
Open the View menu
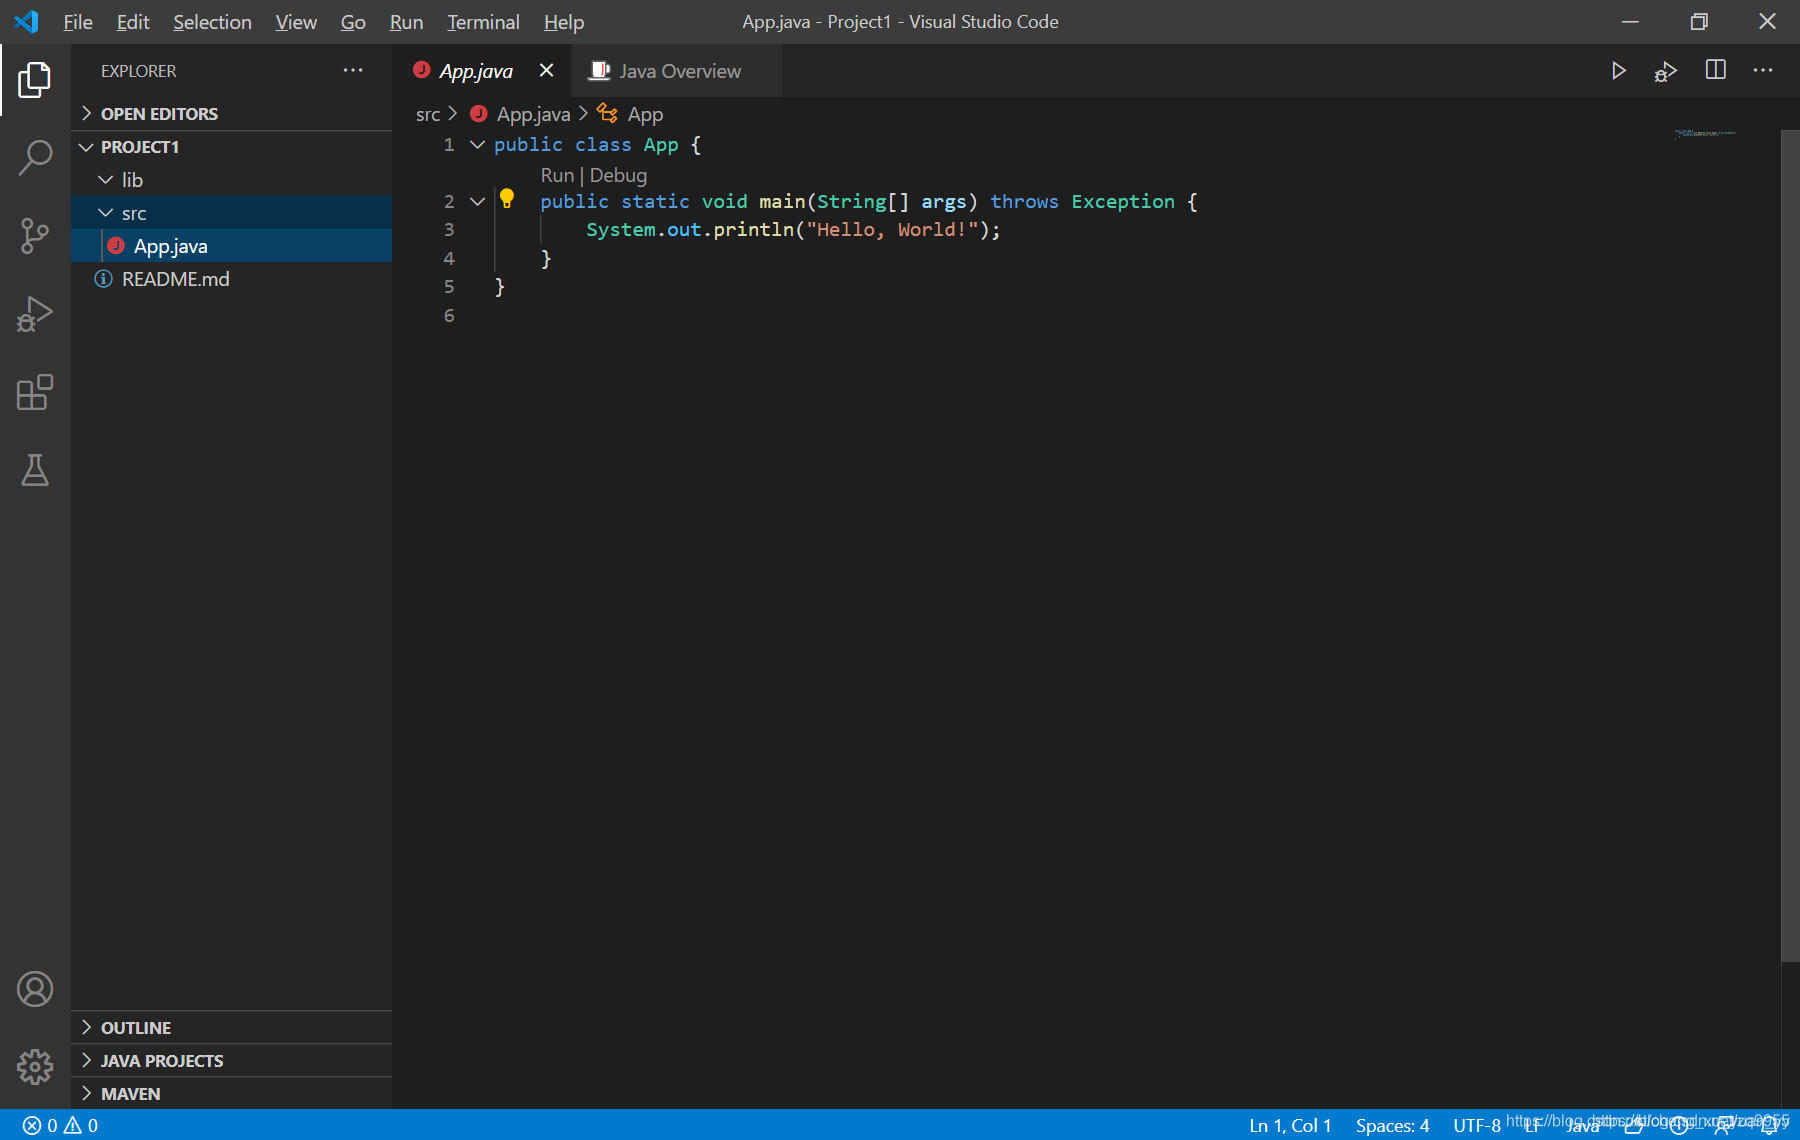[296, 22]
